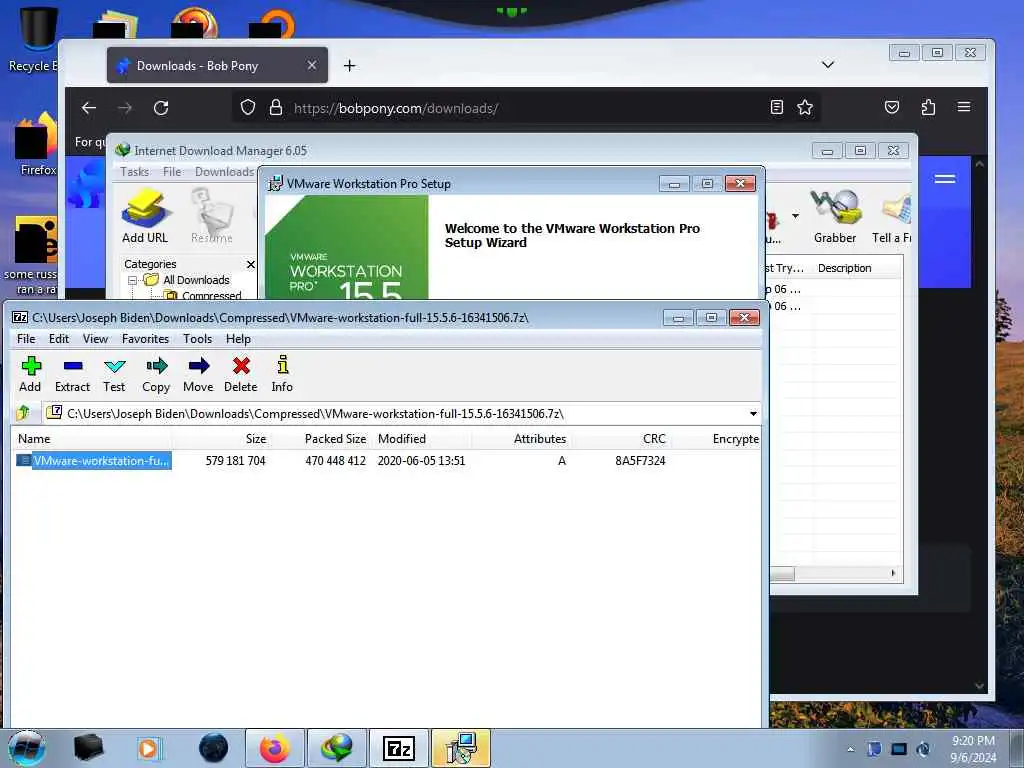Switch to Firefox on the taskbar

pyautogui.click(x=275, y=748)
